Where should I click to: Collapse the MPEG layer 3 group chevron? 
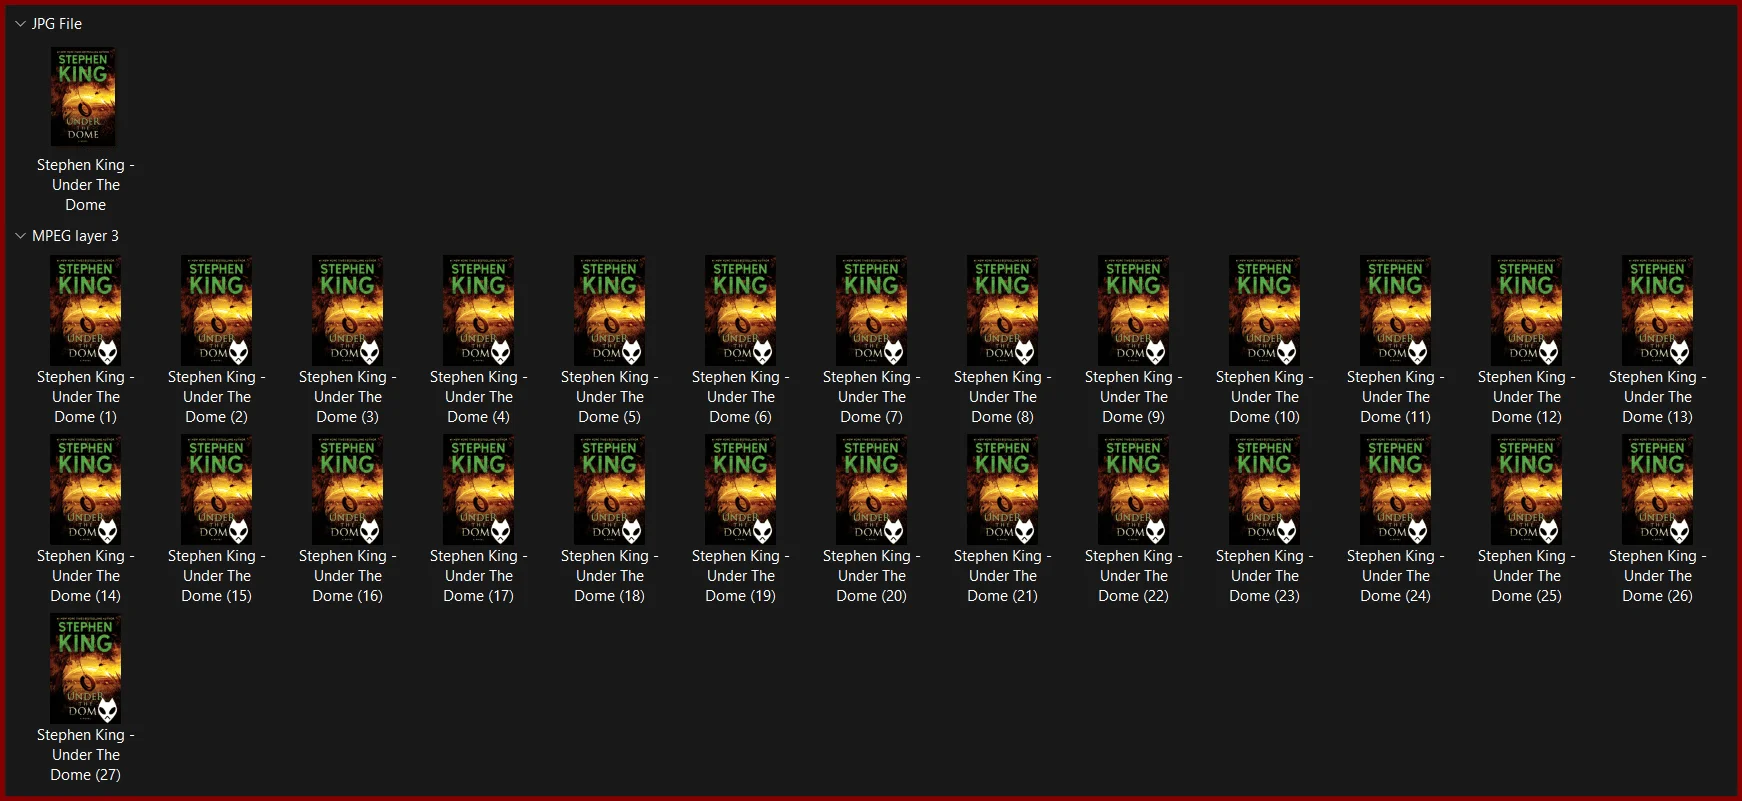click(x=20, y=236)
